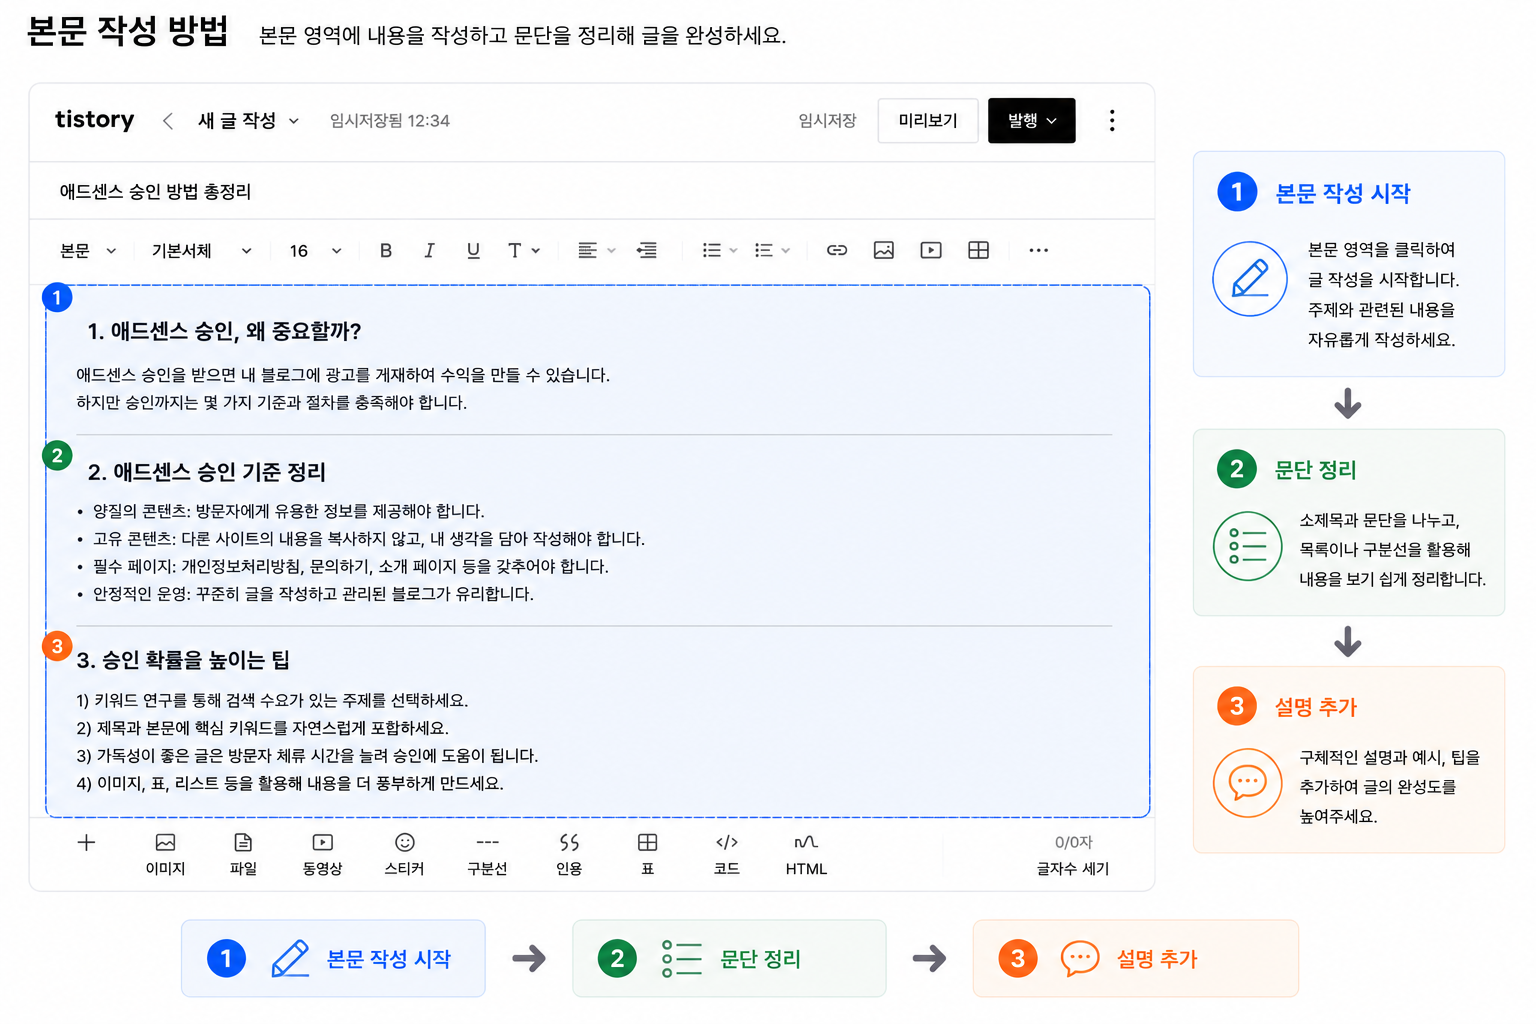Open the list dropdown beside the indent icon
This screenshot has height=1024, width=1536.
pyautogui.click(x=719, y=250)
